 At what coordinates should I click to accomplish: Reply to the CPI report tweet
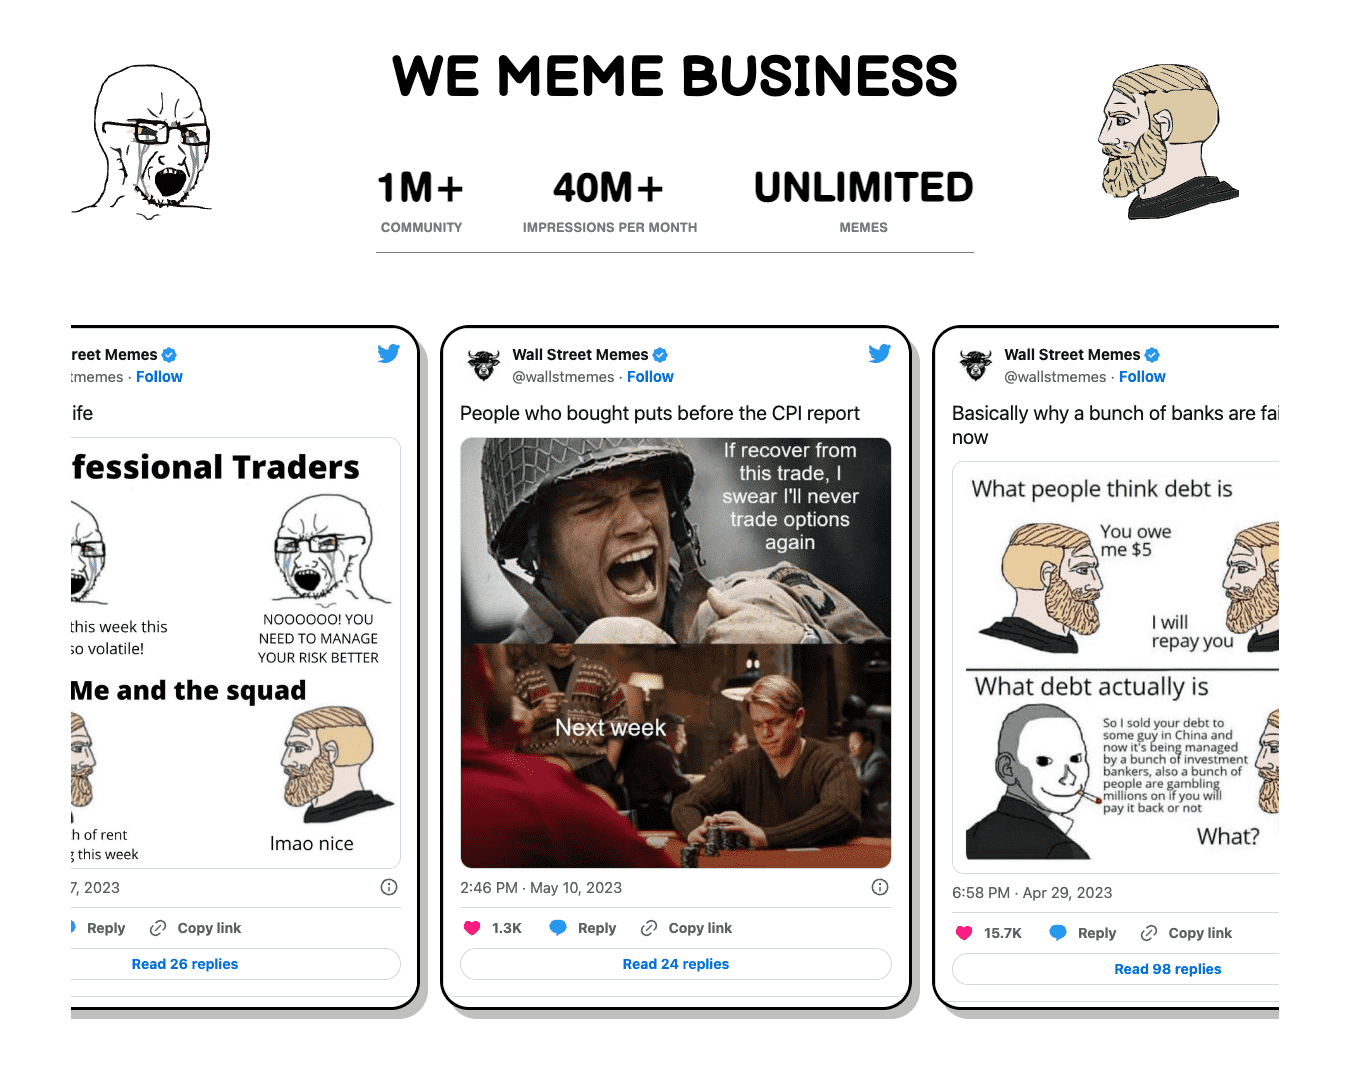pos(583,928)
